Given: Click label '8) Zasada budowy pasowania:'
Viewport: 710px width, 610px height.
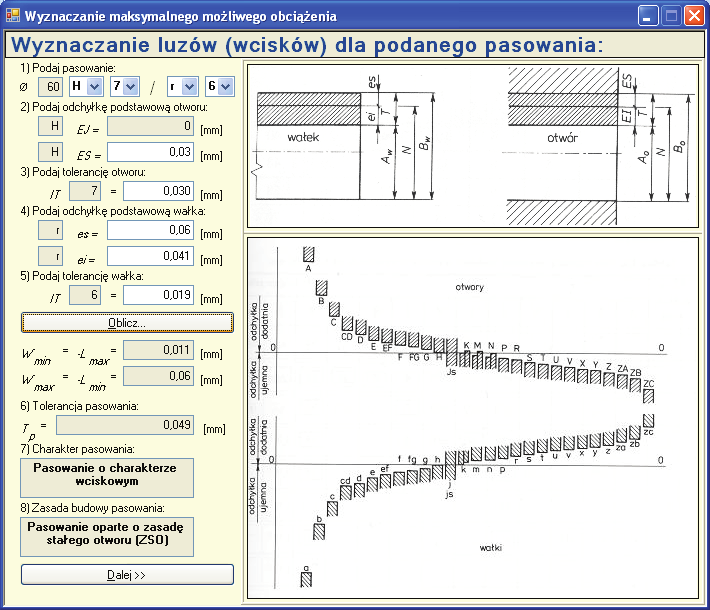Looking at the screenshot, I should (92, 508).
